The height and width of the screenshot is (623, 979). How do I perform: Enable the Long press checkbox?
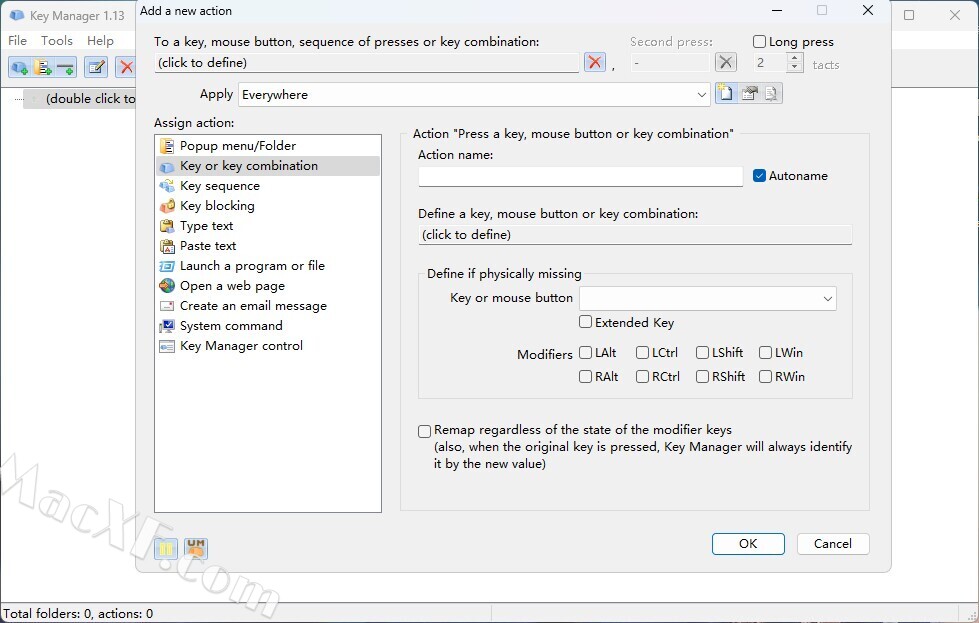(759, 42)
